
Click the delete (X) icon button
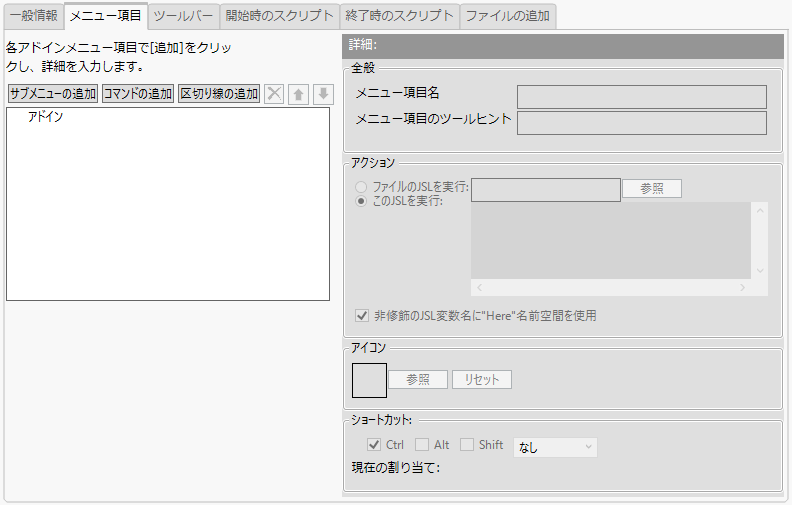click(x=274, y=94)
